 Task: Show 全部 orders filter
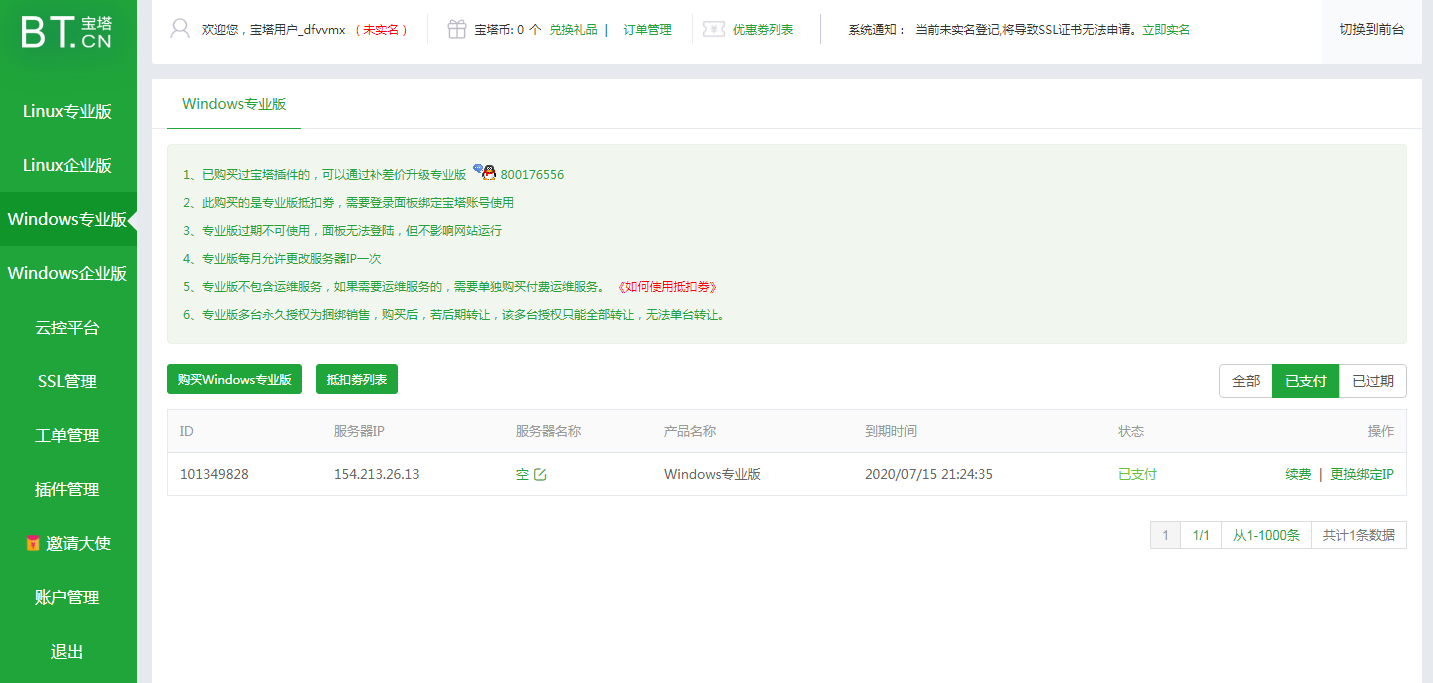click(x=1246, y=381)
